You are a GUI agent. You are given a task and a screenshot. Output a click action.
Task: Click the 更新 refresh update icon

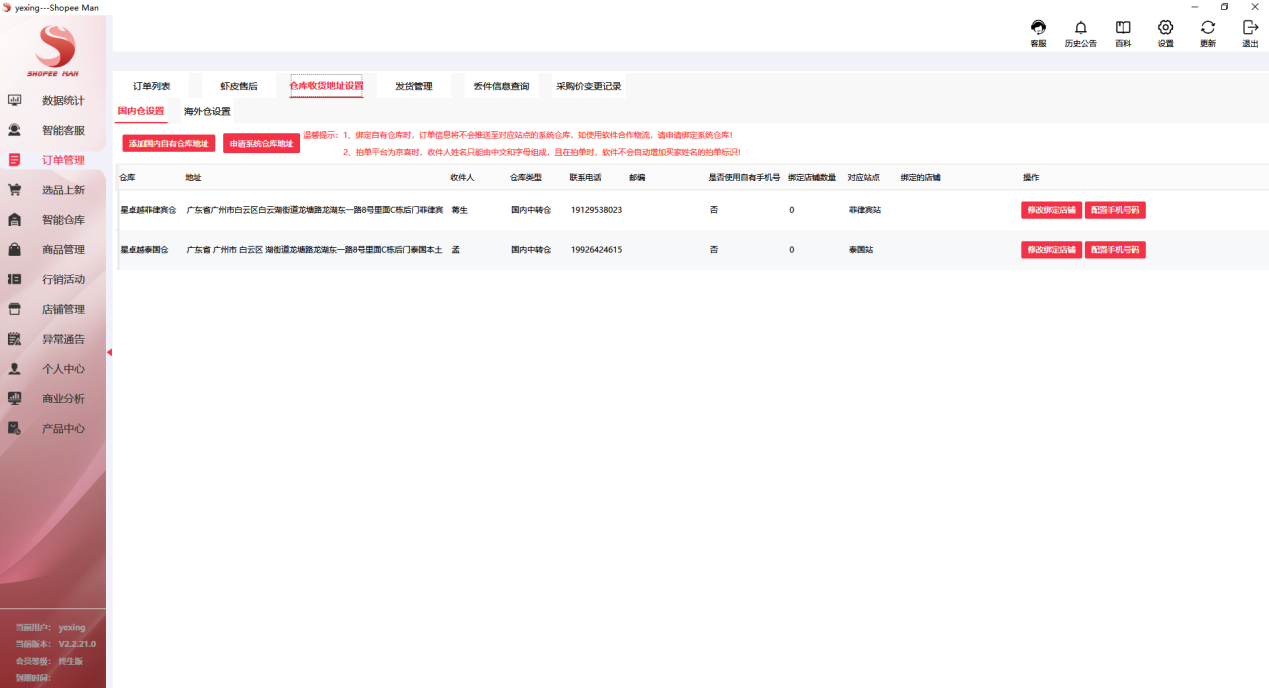[x=1207, y=31]
